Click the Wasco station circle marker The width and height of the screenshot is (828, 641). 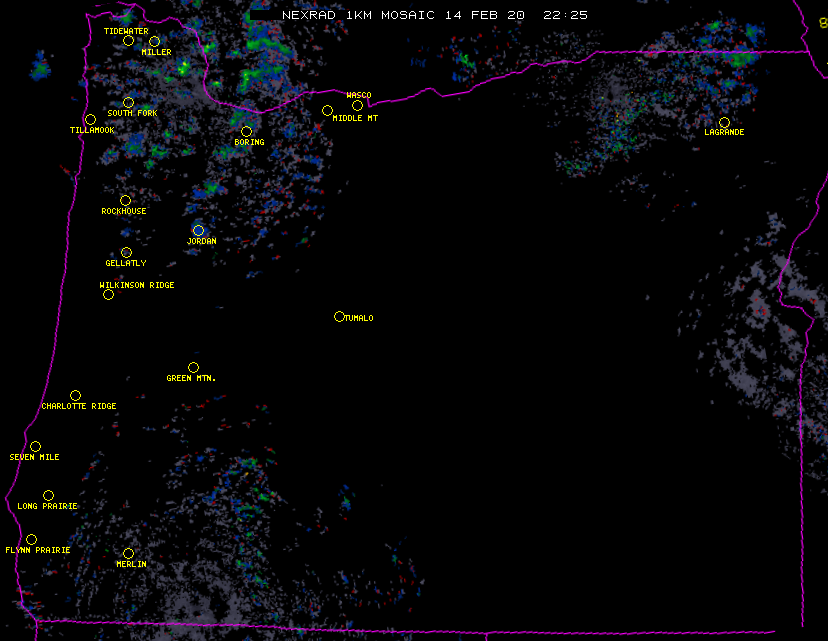click(357, 105)
